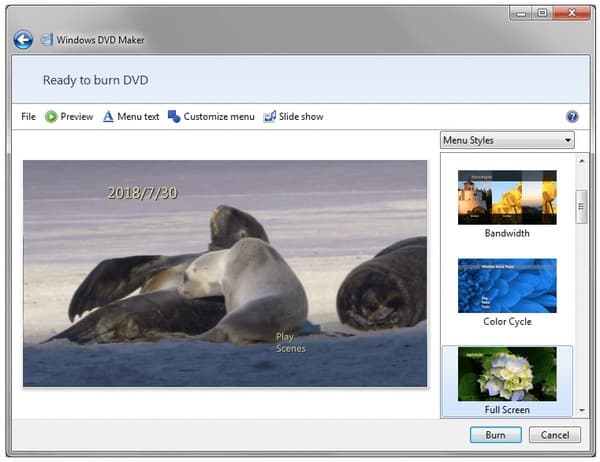
Task: Open the File menu
Action: pos(28,116)
